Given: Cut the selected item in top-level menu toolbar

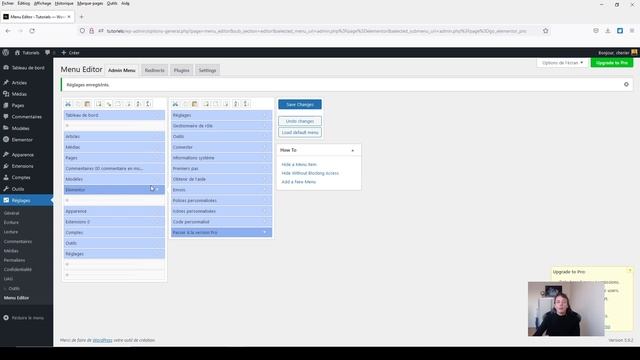Looking at the screenshot, I should pyautogui.click(x=68, y=104).
